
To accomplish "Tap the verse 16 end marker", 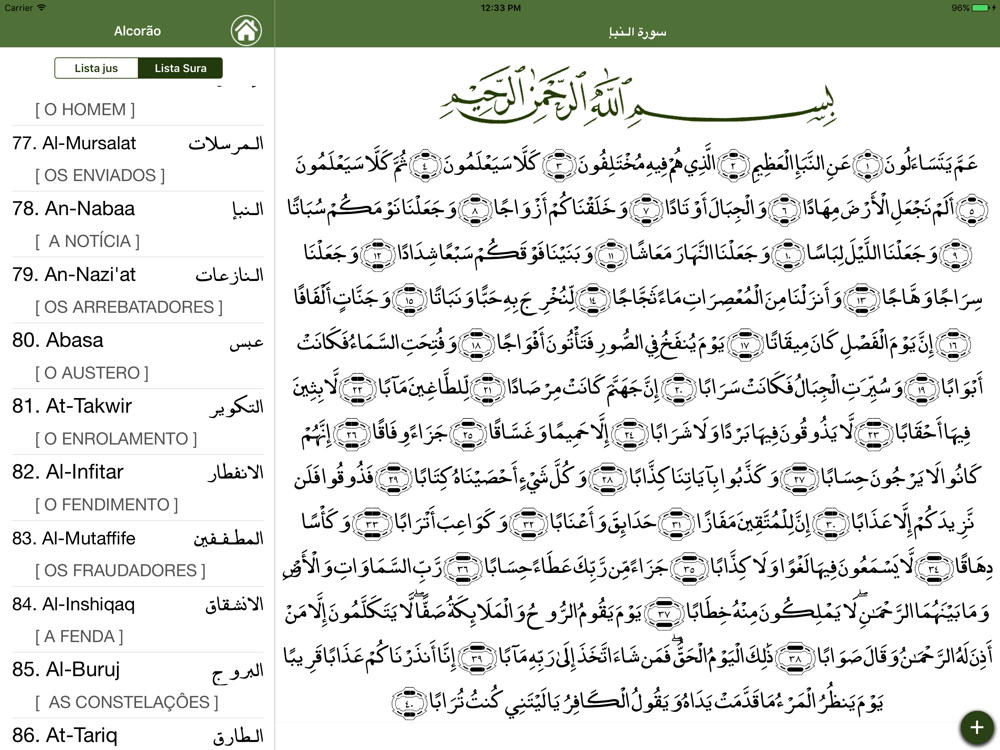I will (x=954, y=344).
